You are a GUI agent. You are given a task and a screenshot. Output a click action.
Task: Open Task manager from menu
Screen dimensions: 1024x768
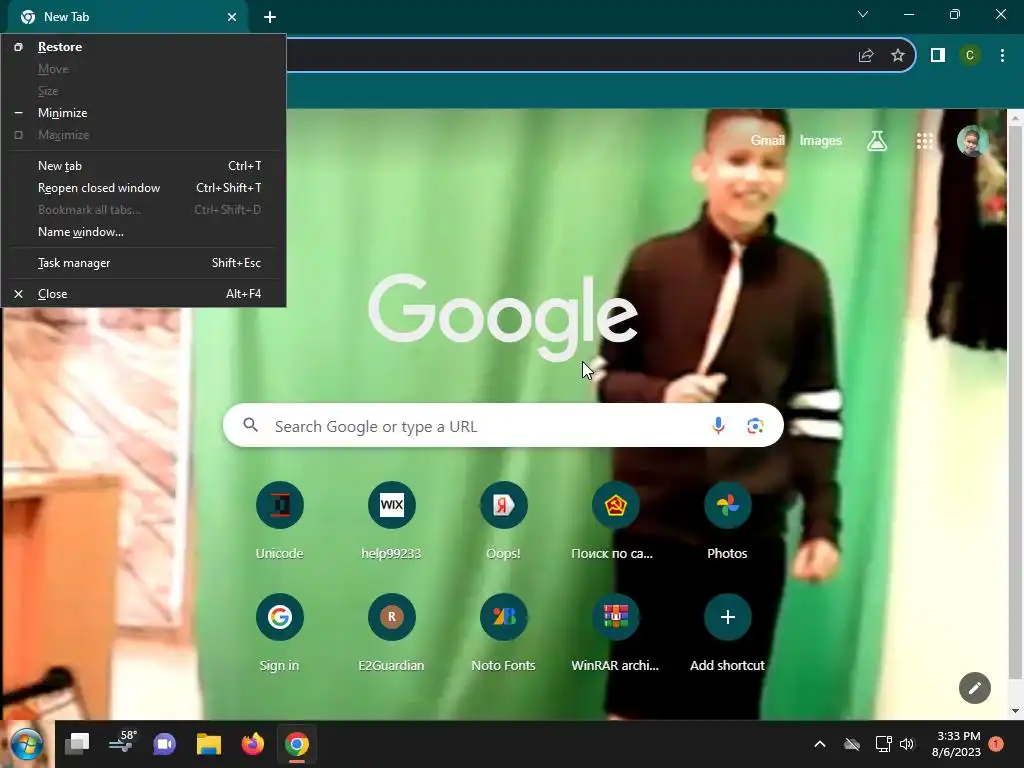coord(144,263)
